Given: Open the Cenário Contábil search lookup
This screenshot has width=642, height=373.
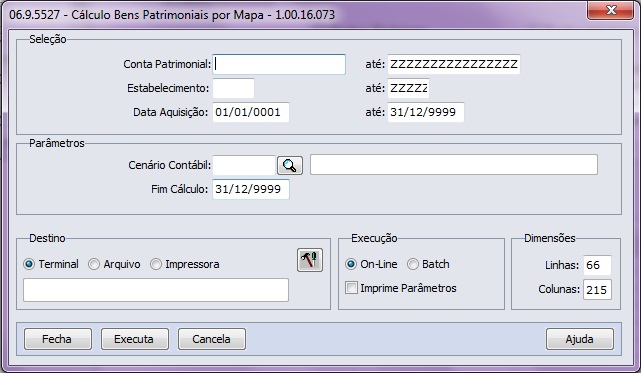Looking at the screenshot, I should tap(290, 165).
